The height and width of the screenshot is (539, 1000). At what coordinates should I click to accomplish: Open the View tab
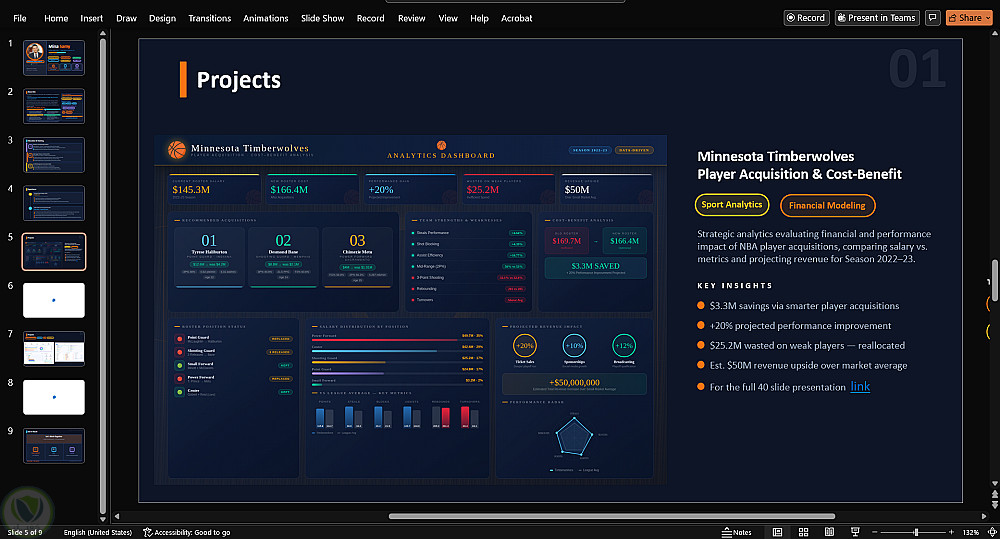coord(448,18)
